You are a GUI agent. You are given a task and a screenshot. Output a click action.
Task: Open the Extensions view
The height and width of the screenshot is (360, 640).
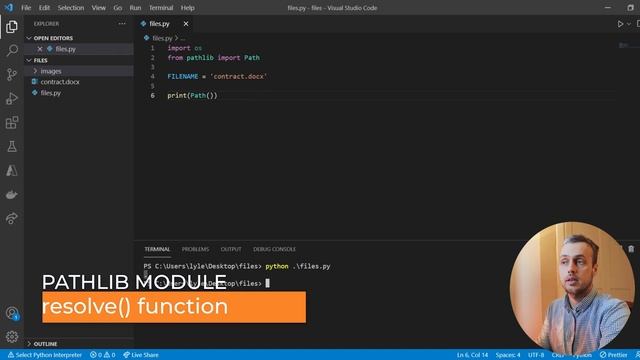pyautogui.click(x=12, y=122)
